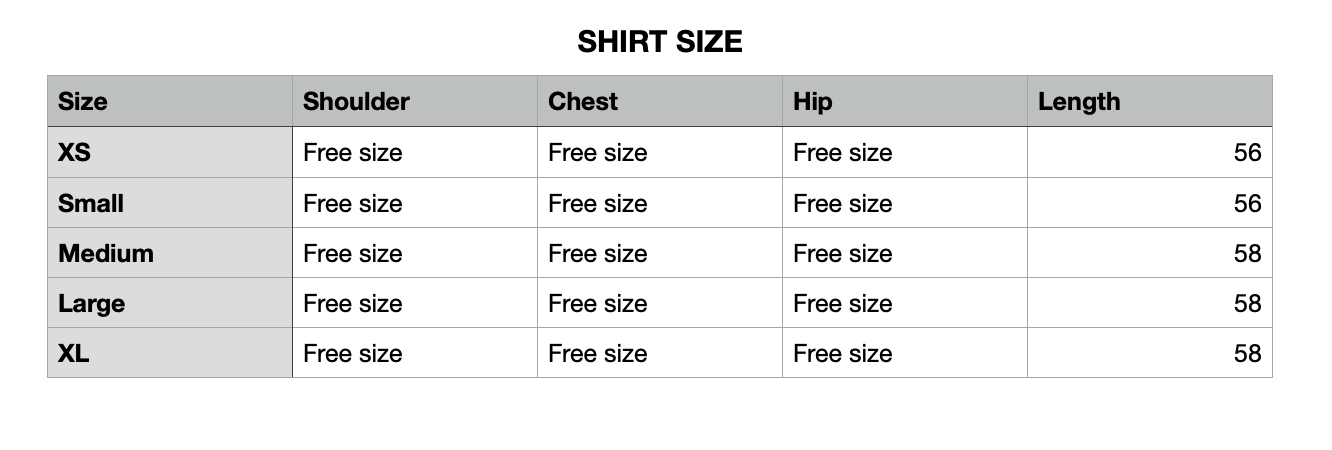This screenshot has height=450, width=1332.
Task: Select the Size column header
Action: (x=83, y=101)
